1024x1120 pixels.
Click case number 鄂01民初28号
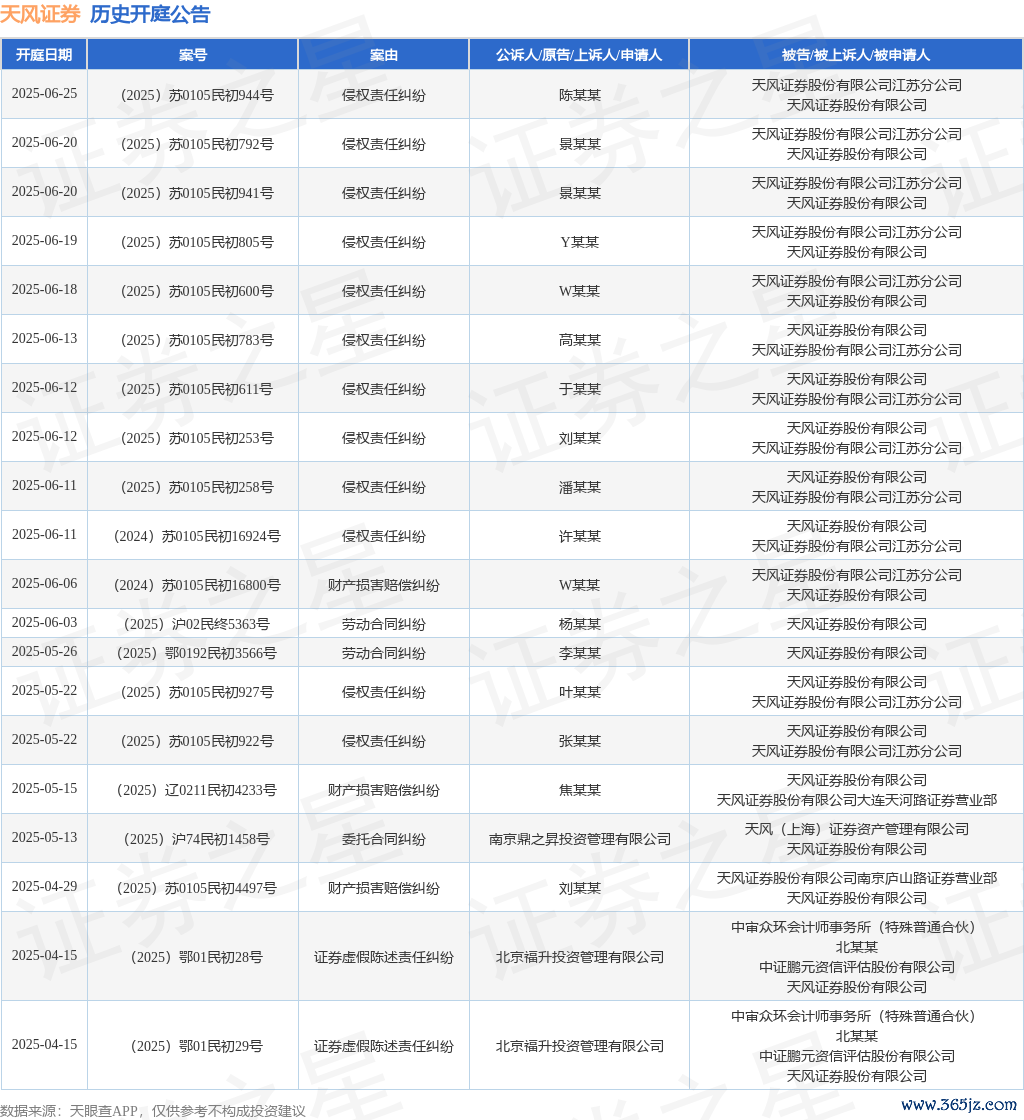tap(197, 957)
